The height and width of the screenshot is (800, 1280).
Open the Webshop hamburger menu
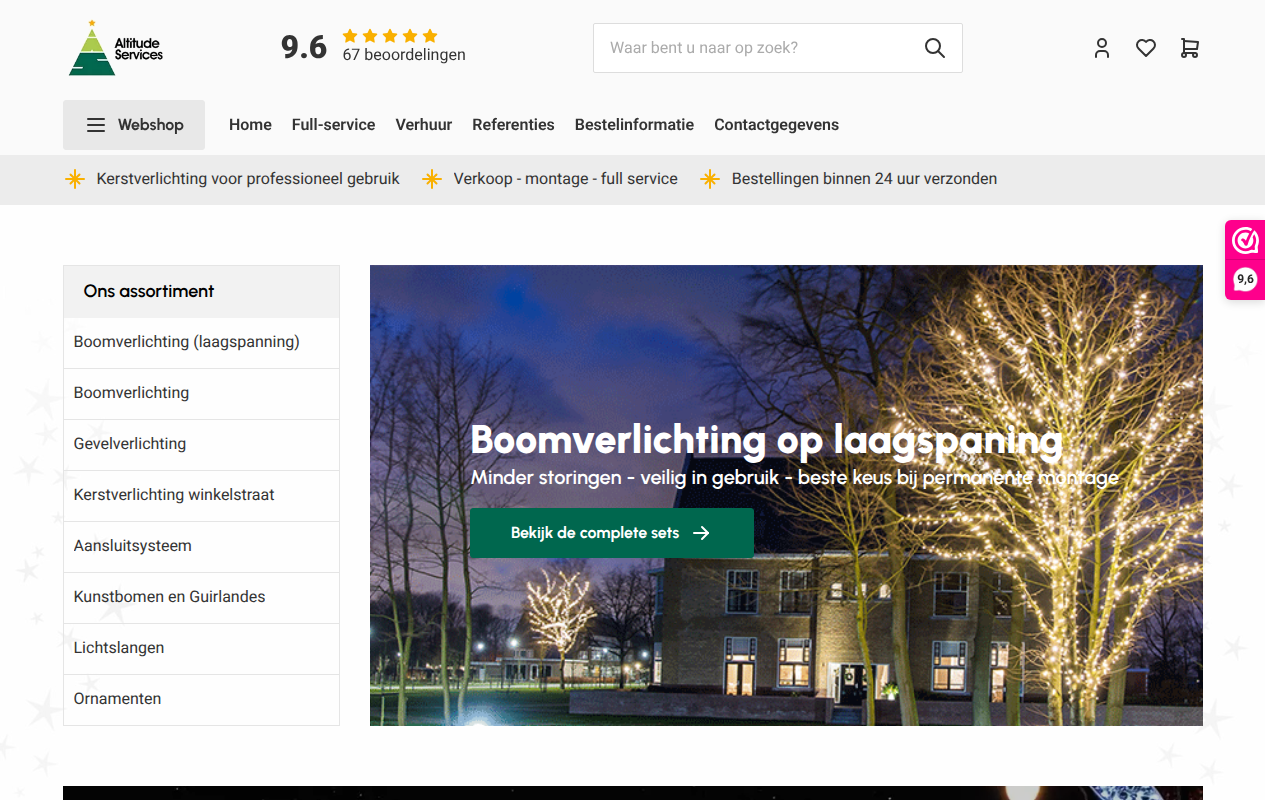134,125
